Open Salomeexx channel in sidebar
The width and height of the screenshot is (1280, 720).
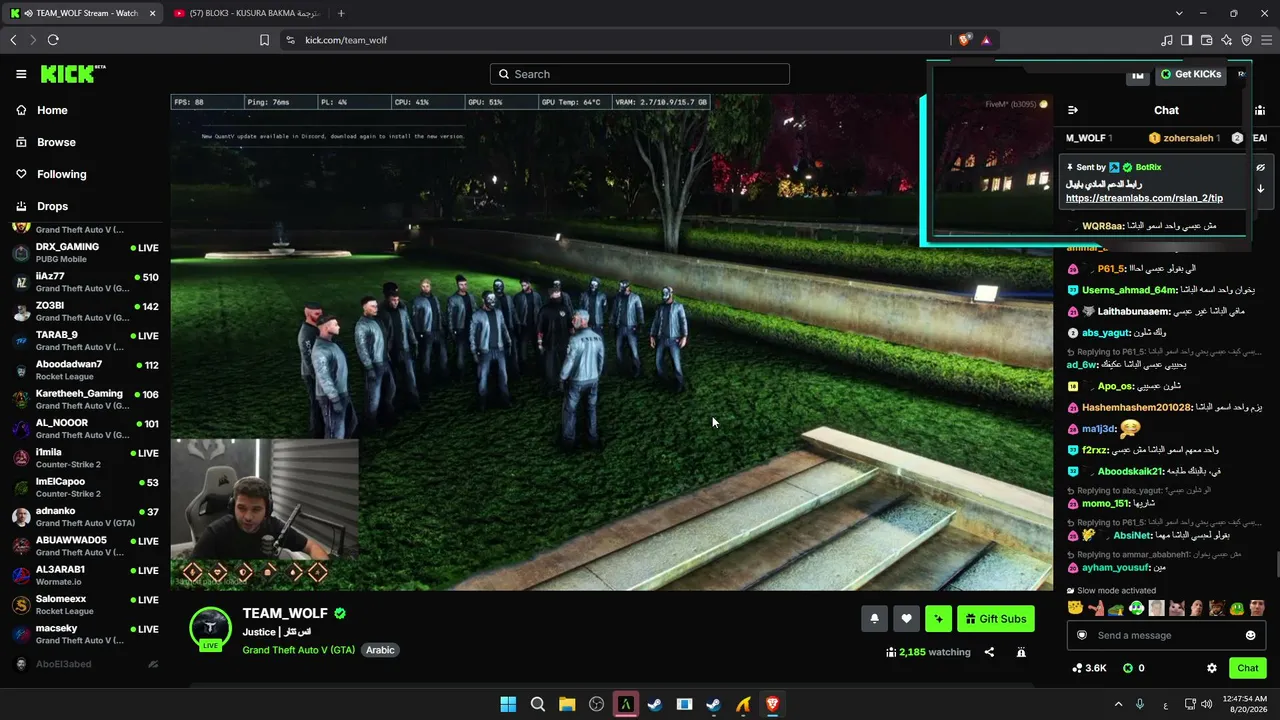click(x=85, y=604)
